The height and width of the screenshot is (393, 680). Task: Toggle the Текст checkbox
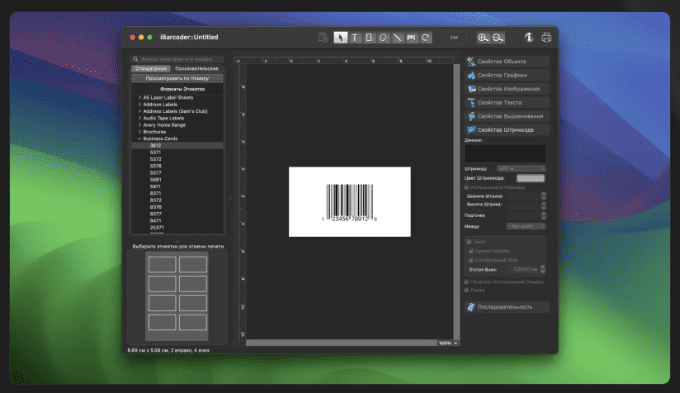pyautogui.click(x=469, y=242)
